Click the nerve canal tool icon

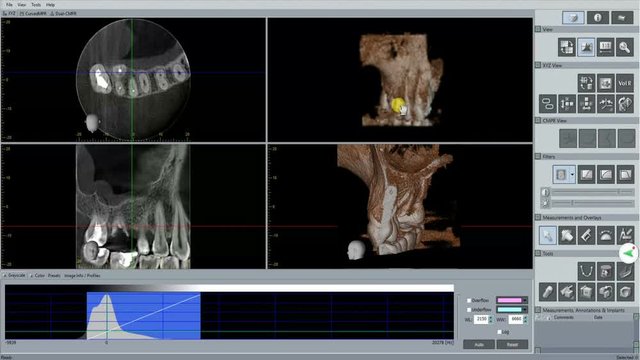click(x=624, y=271)
